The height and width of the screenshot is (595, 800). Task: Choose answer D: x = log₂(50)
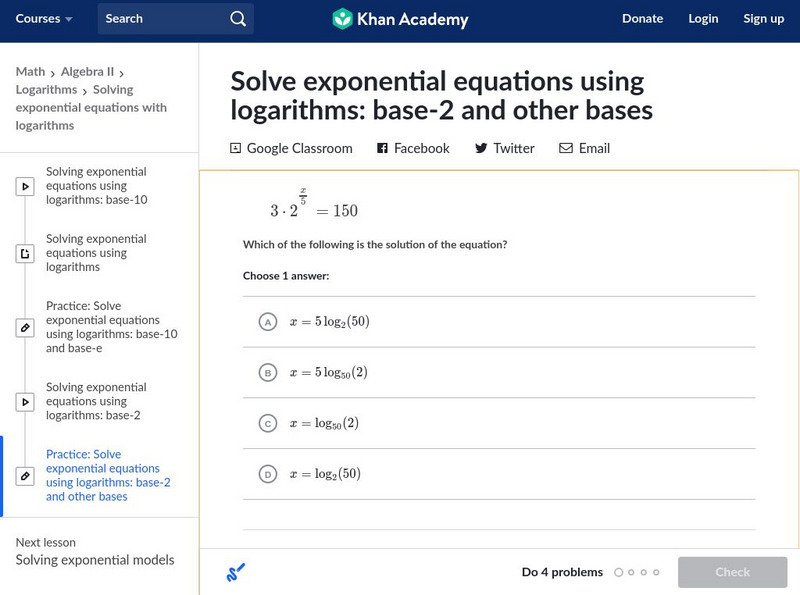(x=267, y=475)
